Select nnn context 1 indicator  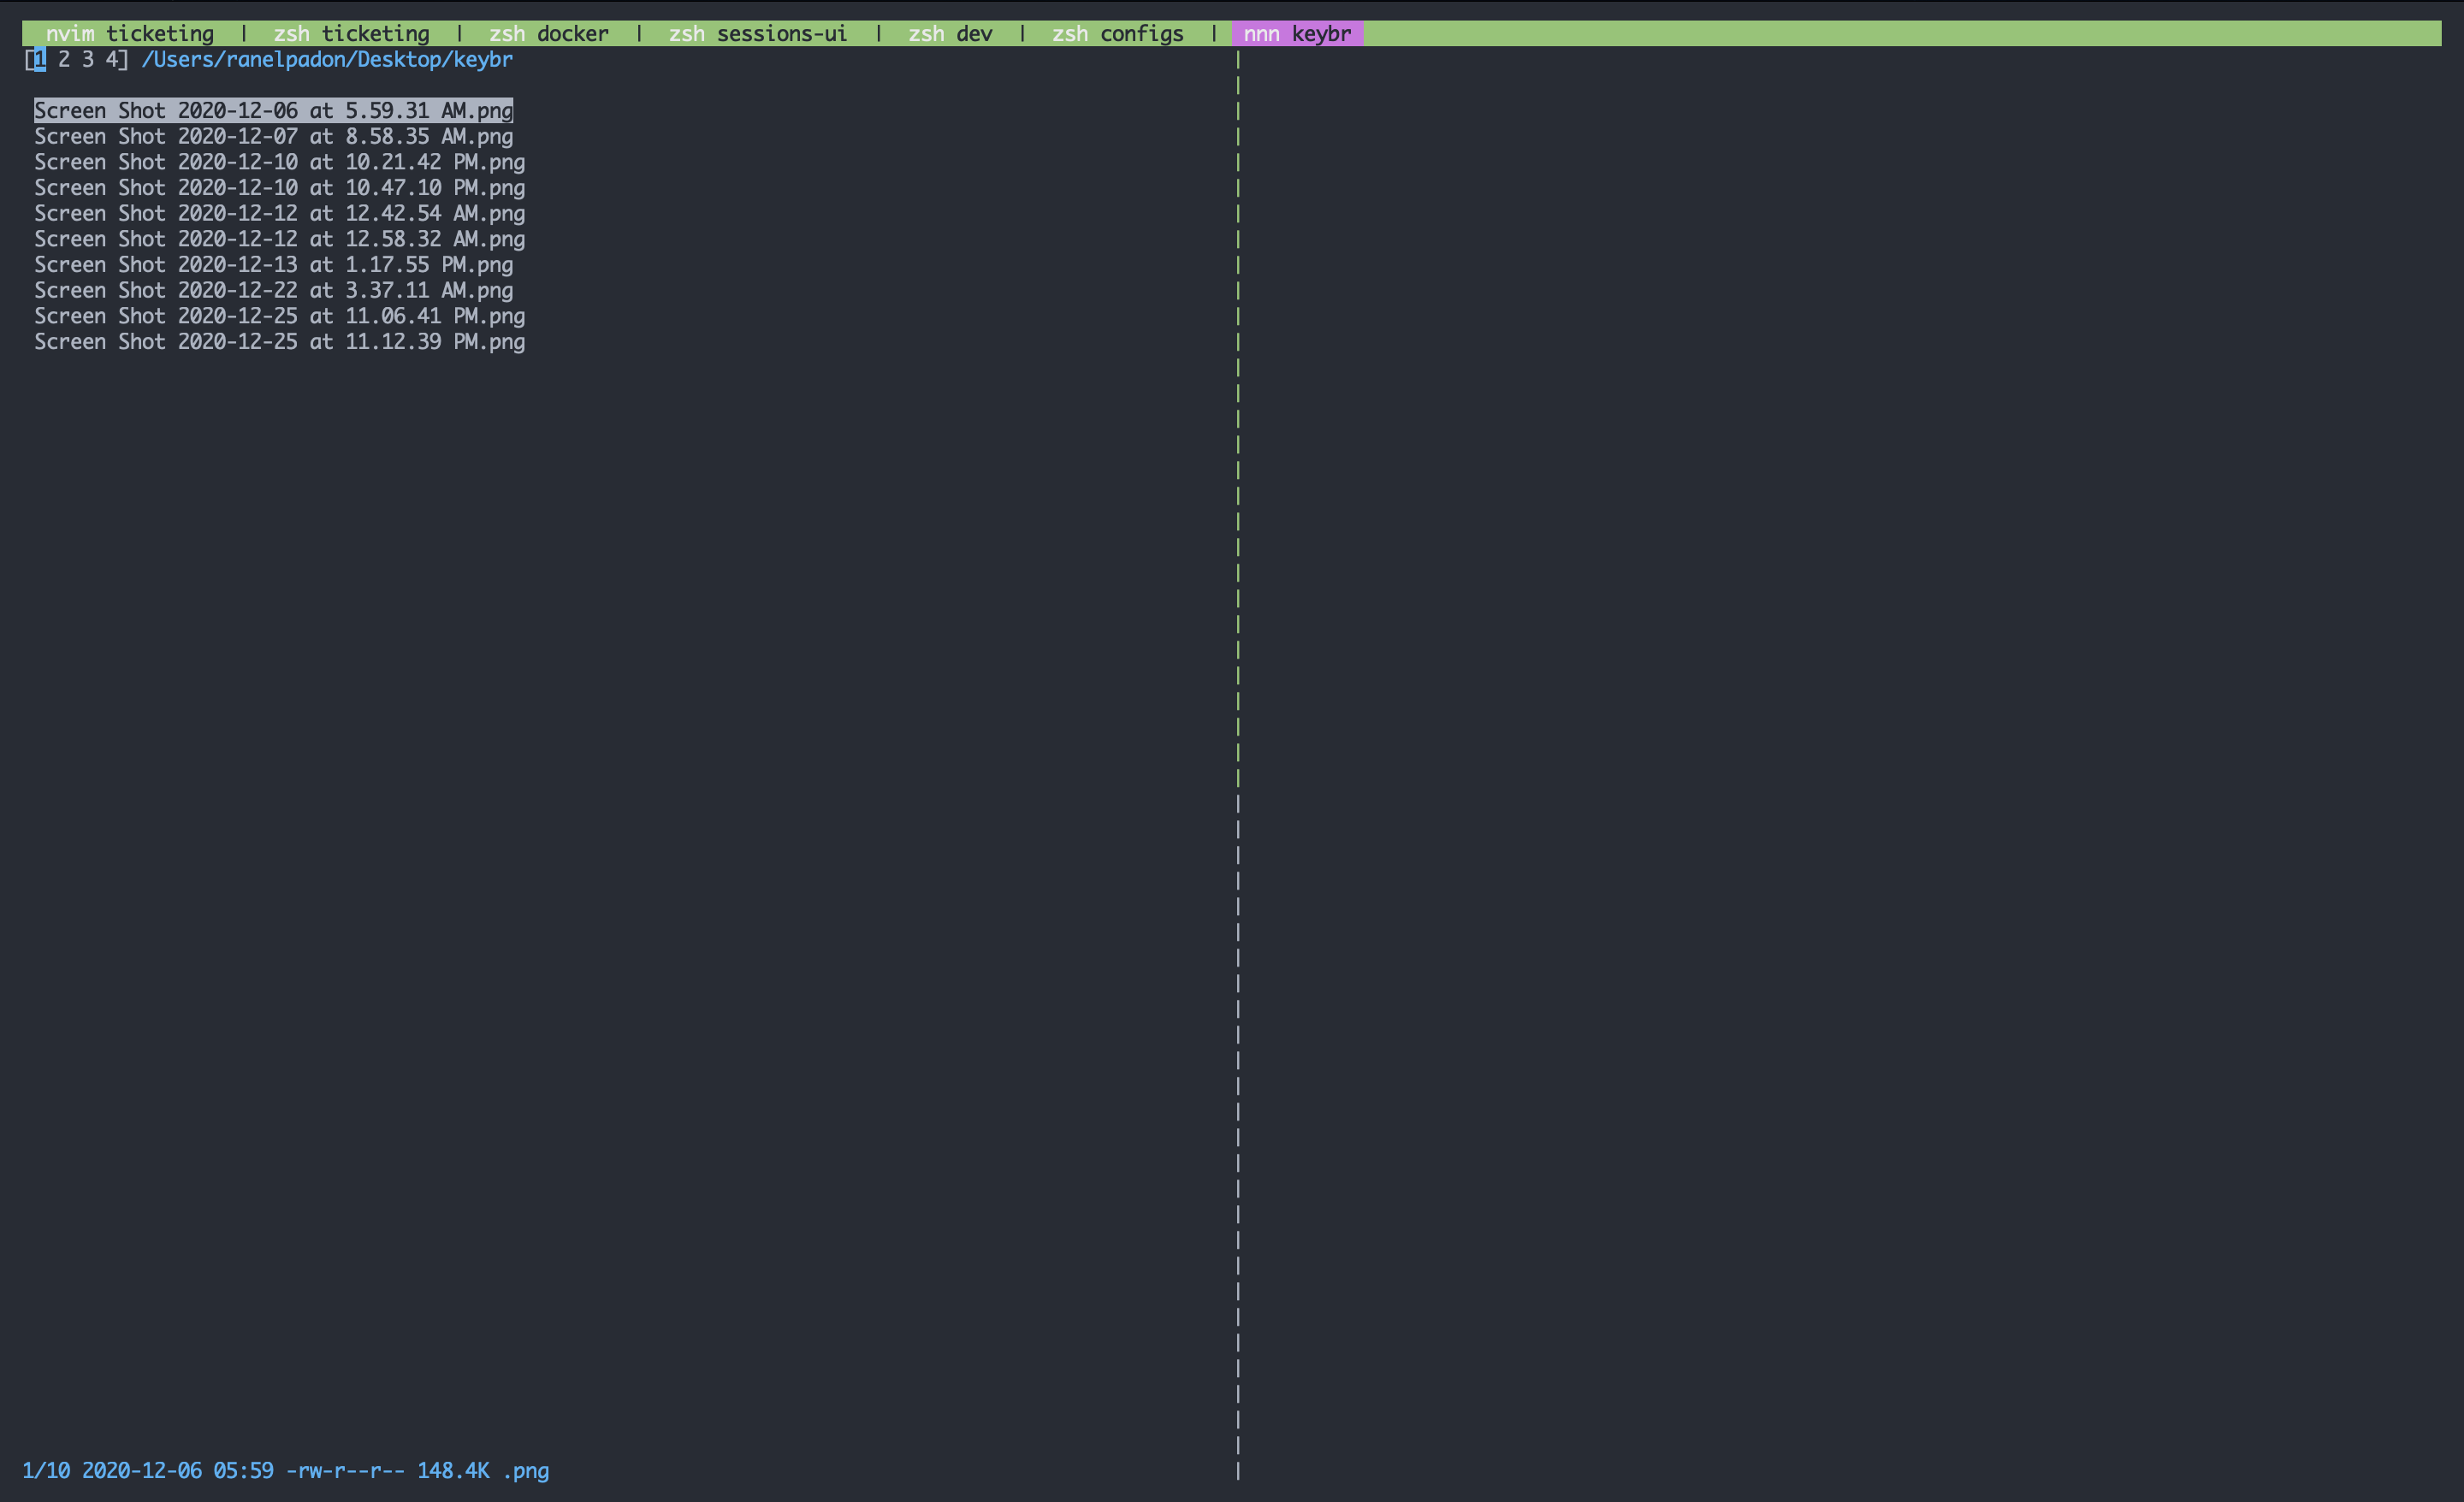point(39,60)
